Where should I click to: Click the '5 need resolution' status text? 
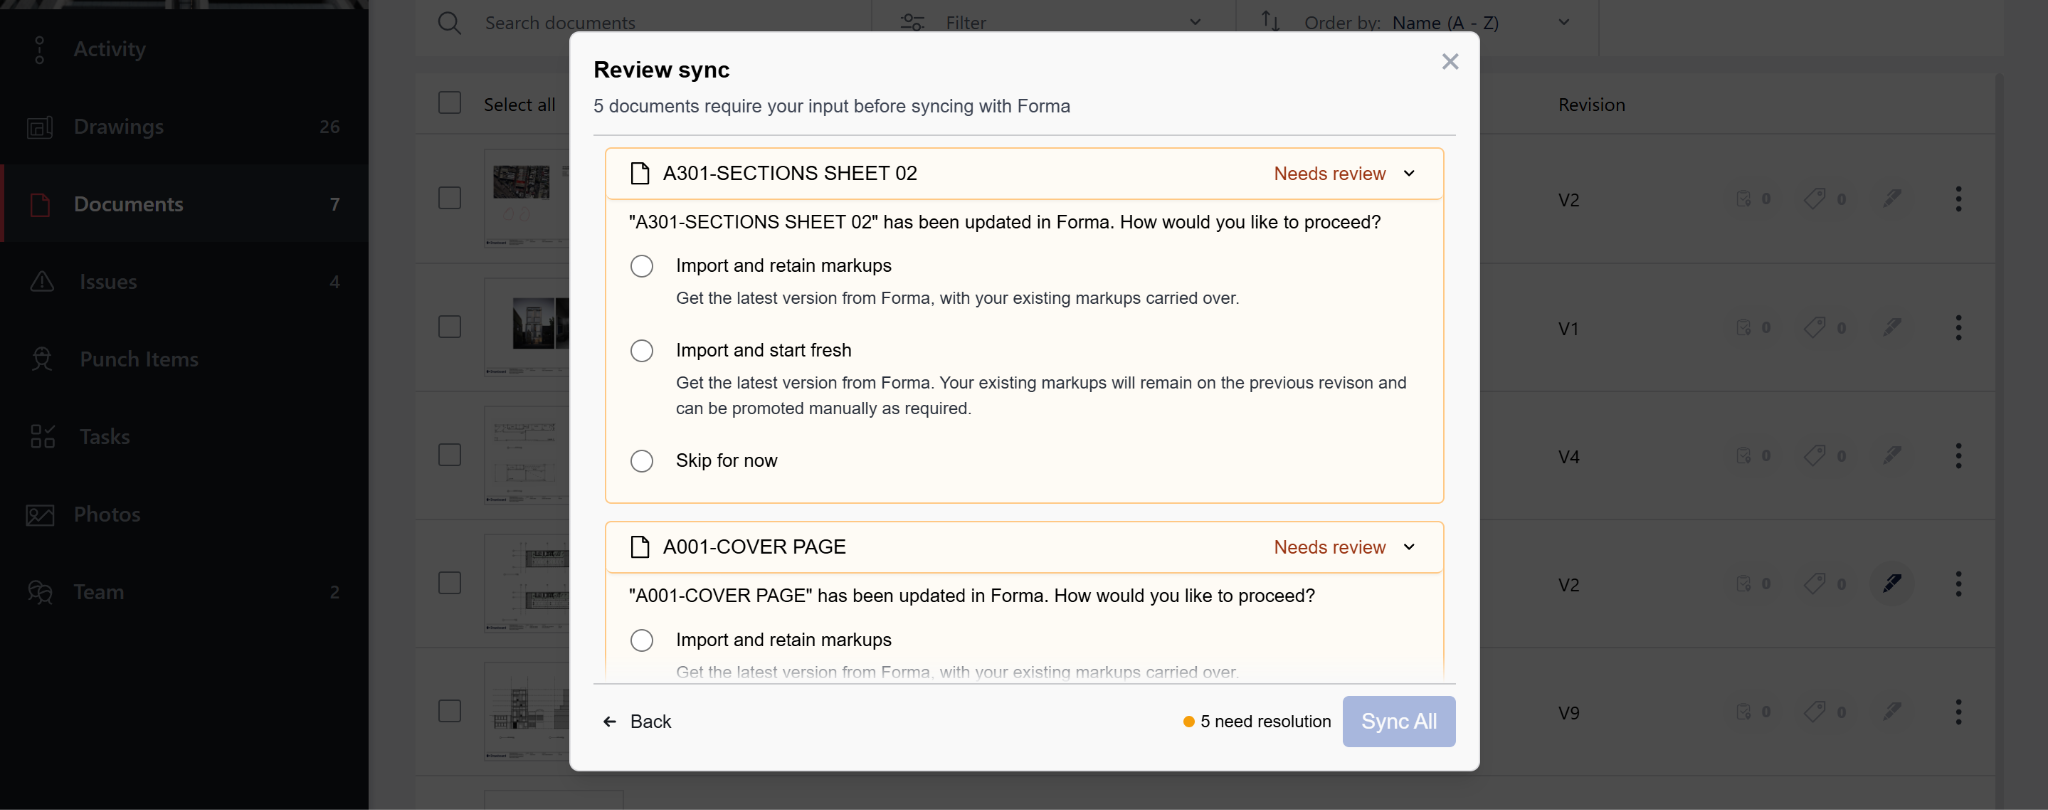1266,722
